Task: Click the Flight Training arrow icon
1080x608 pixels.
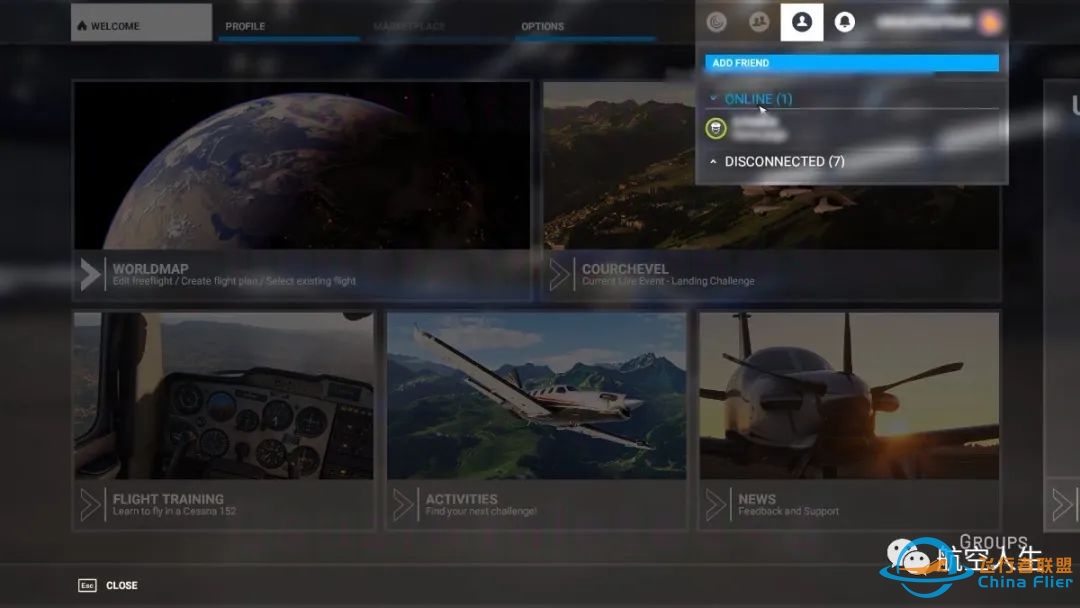Action: pos(90,505)
